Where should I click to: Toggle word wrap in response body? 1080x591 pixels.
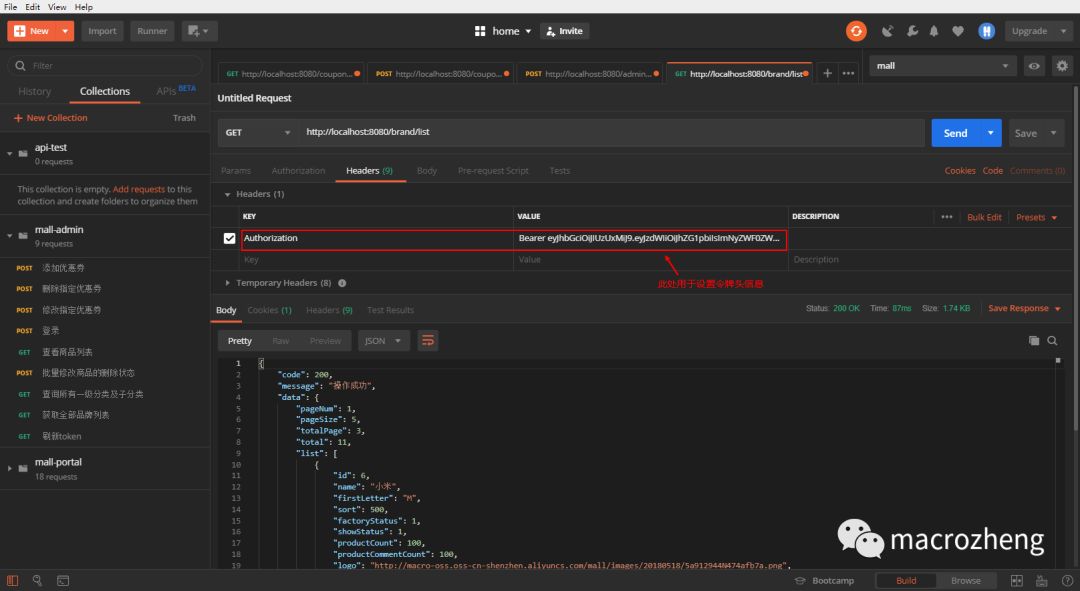[428, 340]
